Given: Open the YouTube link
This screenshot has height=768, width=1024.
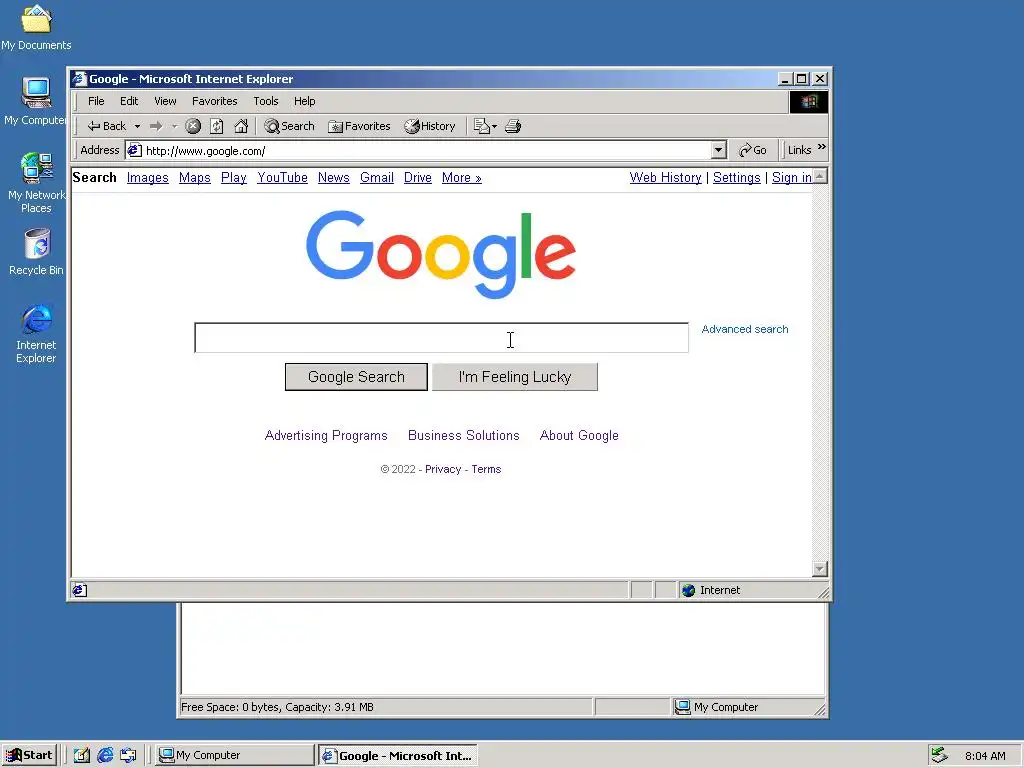Looking at the screenshot, I should (282, 178).
